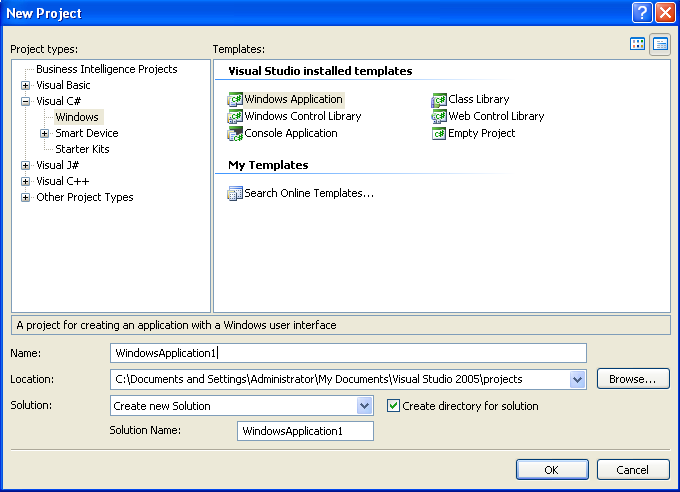This screenshot has height=492, width=680.
Task: Select Starter Kits project type
Action: point(82,150)
